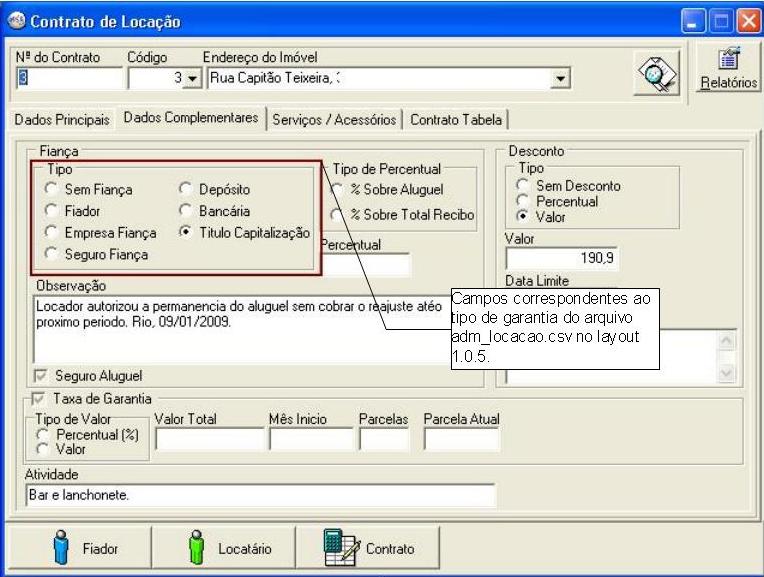764x577 pixels.
Task: Open Relatórios reports icon
Action: [x=729, y=63]
